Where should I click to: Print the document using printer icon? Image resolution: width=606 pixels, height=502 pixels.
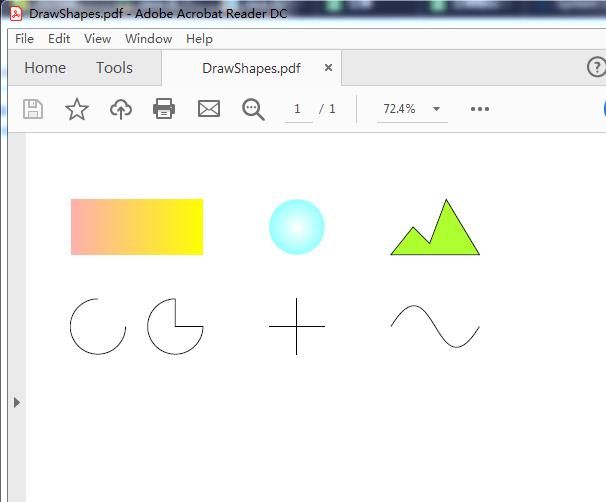coord(164,109)
